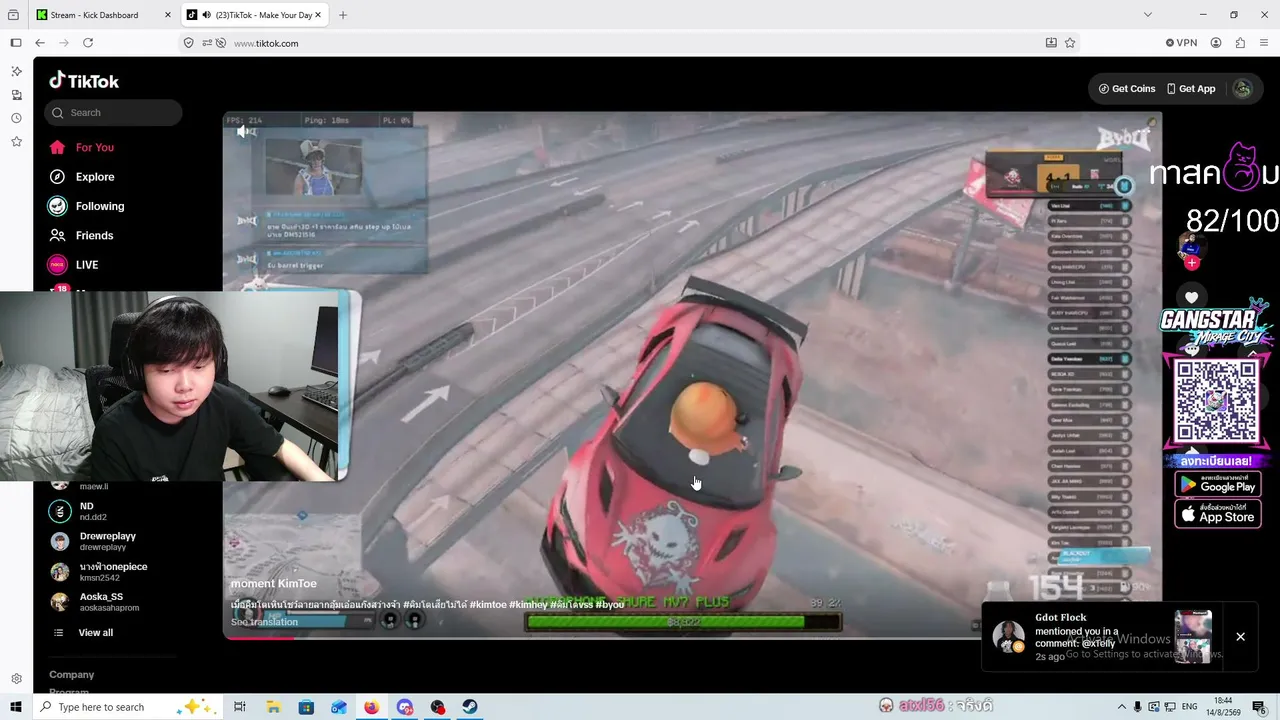Open browser sidebar settings gear

[x=16, y=679]
